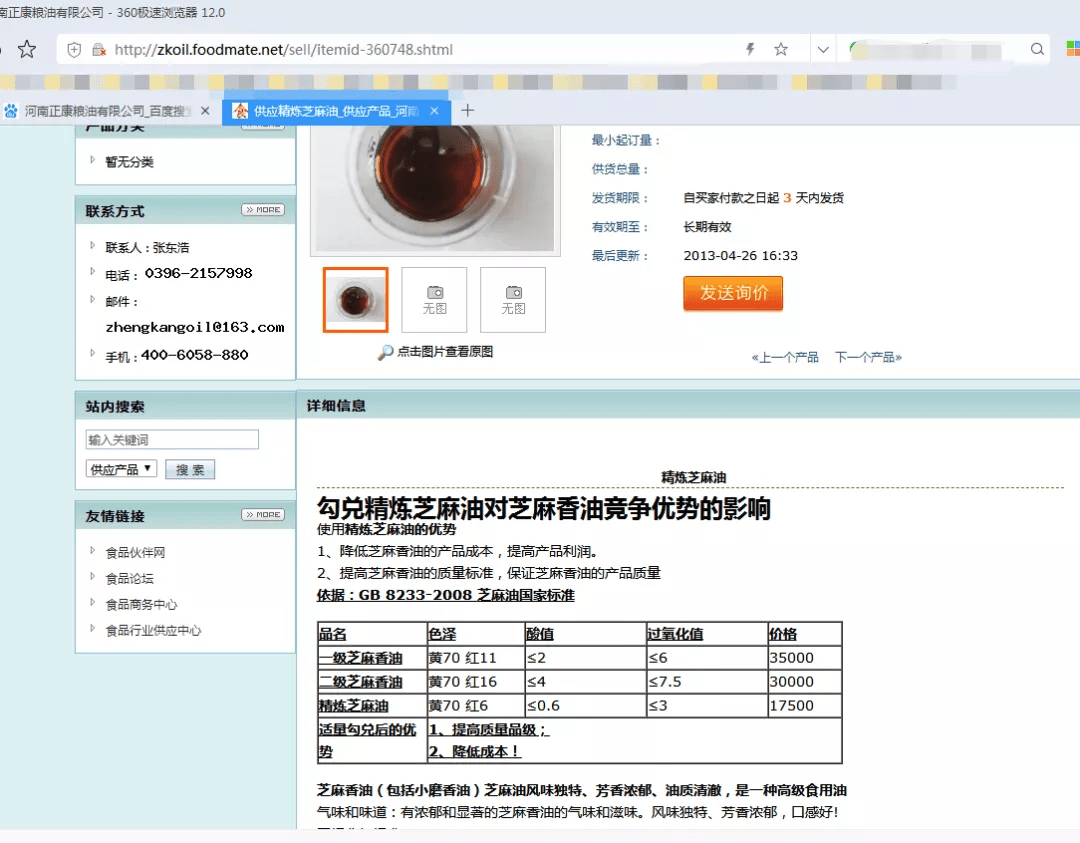Open a new tab with the plus button
1080x843 pixels.
pos(468,110)
